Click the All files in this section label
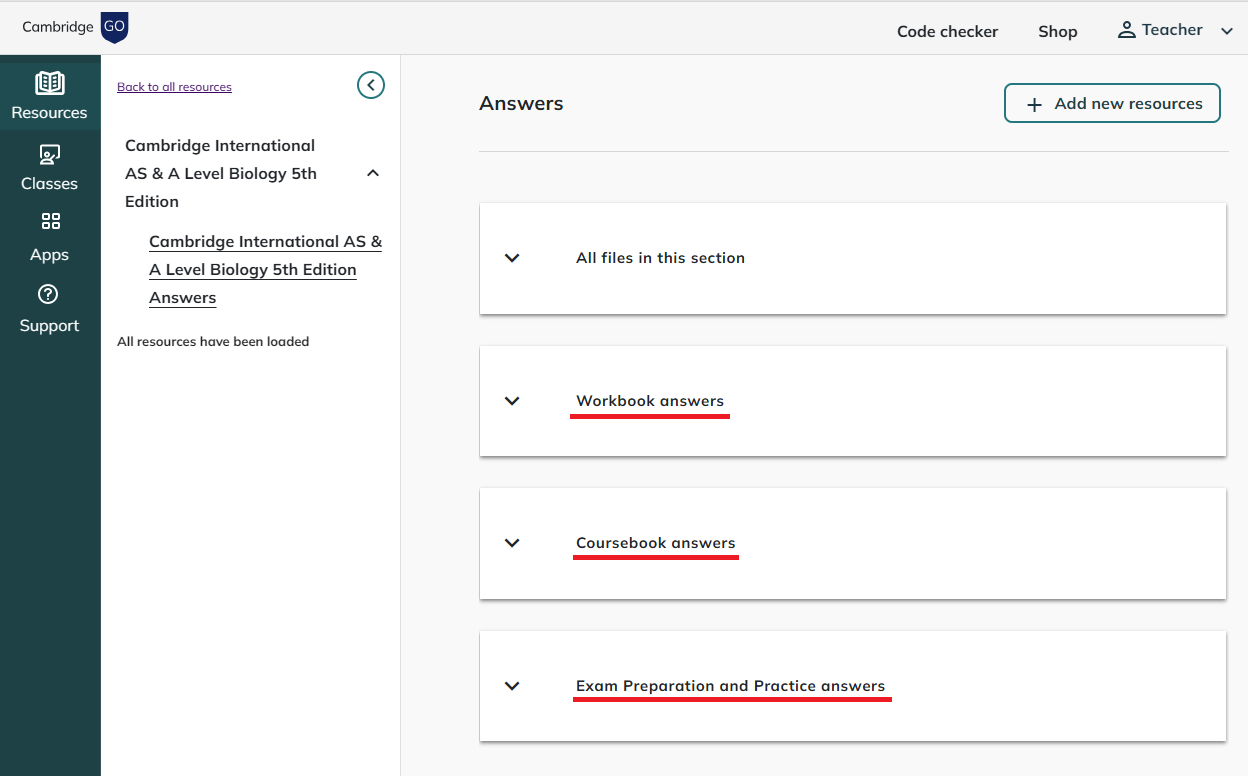The height and width of the screenshot is (776, 1248). (x=660, y=258)
